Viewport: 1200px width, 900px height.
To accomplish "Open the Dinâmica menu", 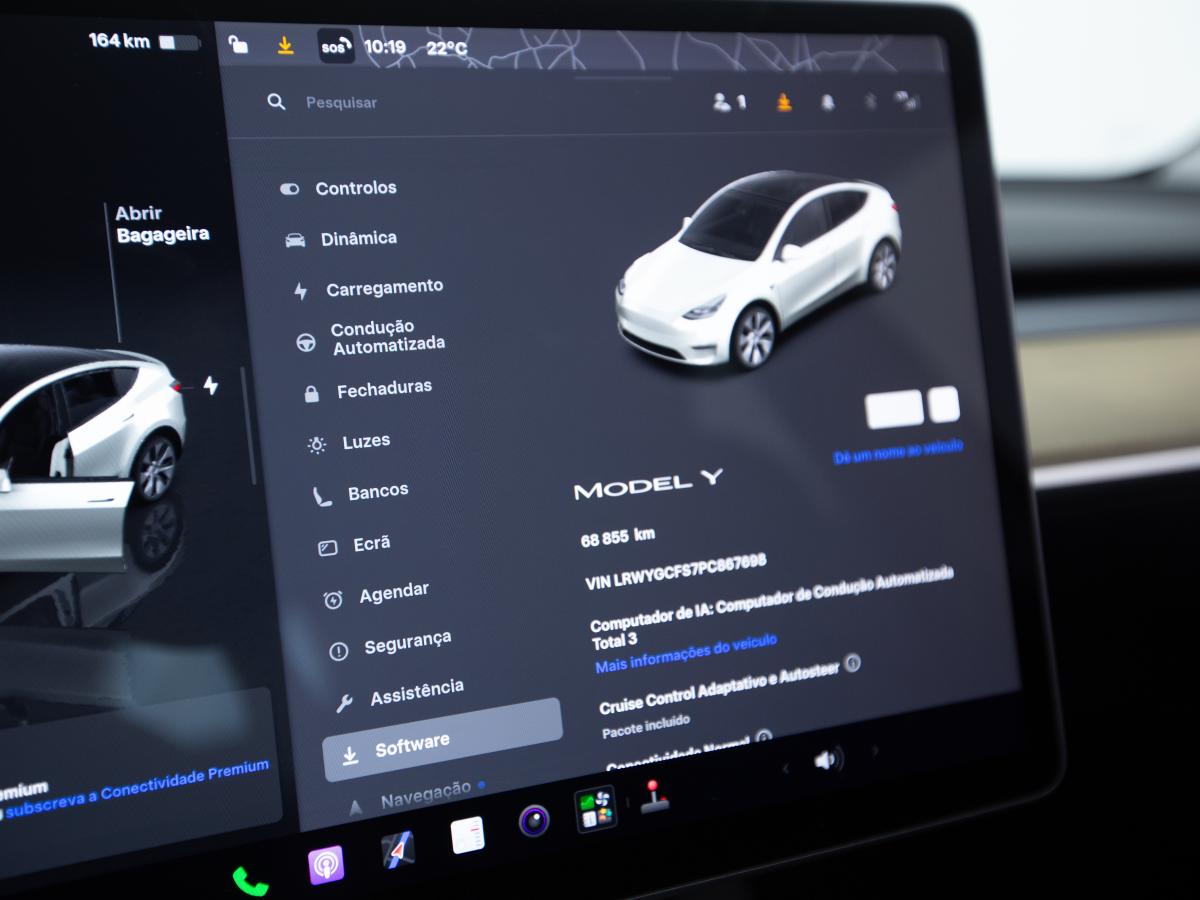I will pos(342,238).
